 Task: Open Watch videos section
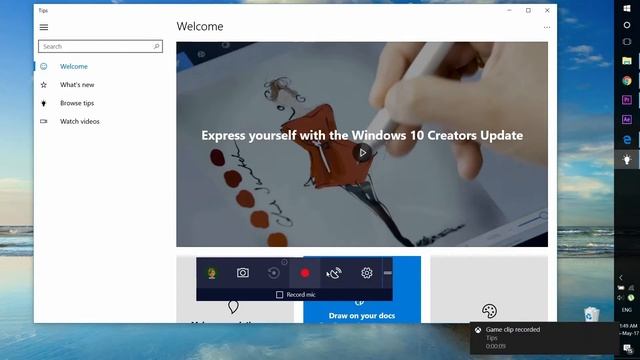[80, 122]
